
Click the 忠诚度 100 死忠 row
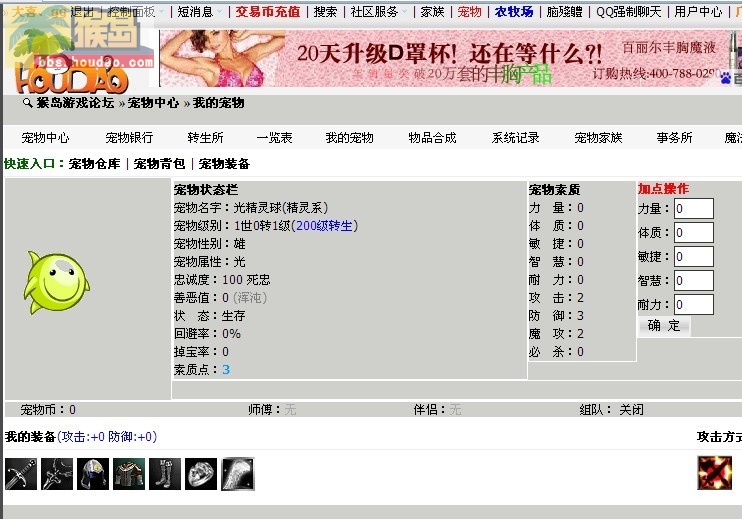[222, 280]
